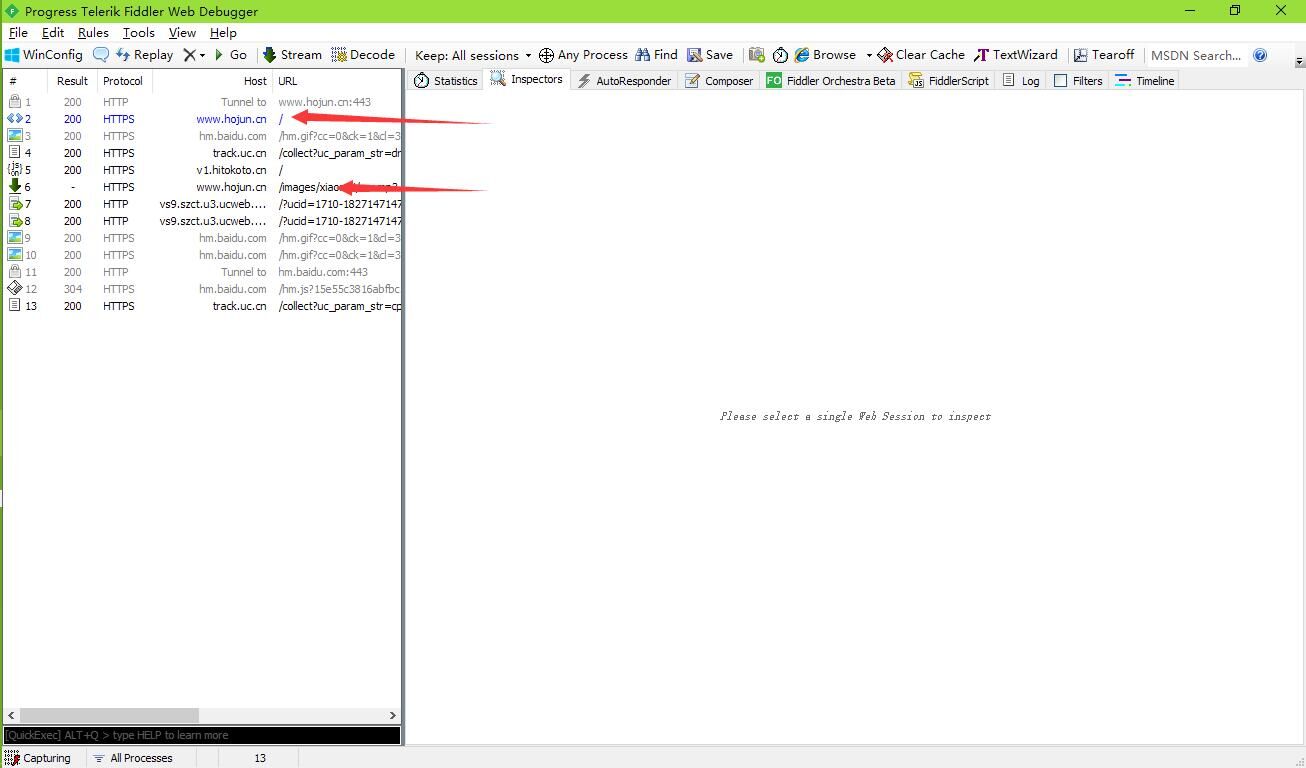Click the QuickExec command input box
The image size is (1306, 768).
coord(202,735)
